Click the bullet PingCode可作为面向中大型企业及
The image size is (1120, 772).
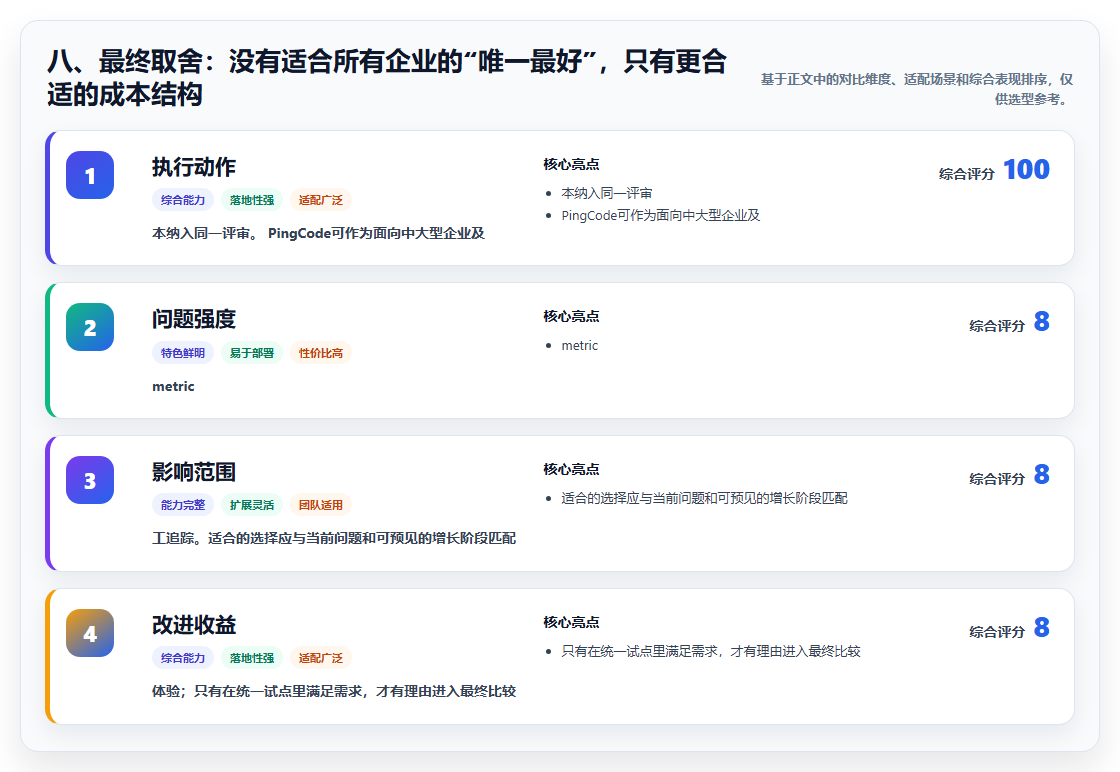661,215
